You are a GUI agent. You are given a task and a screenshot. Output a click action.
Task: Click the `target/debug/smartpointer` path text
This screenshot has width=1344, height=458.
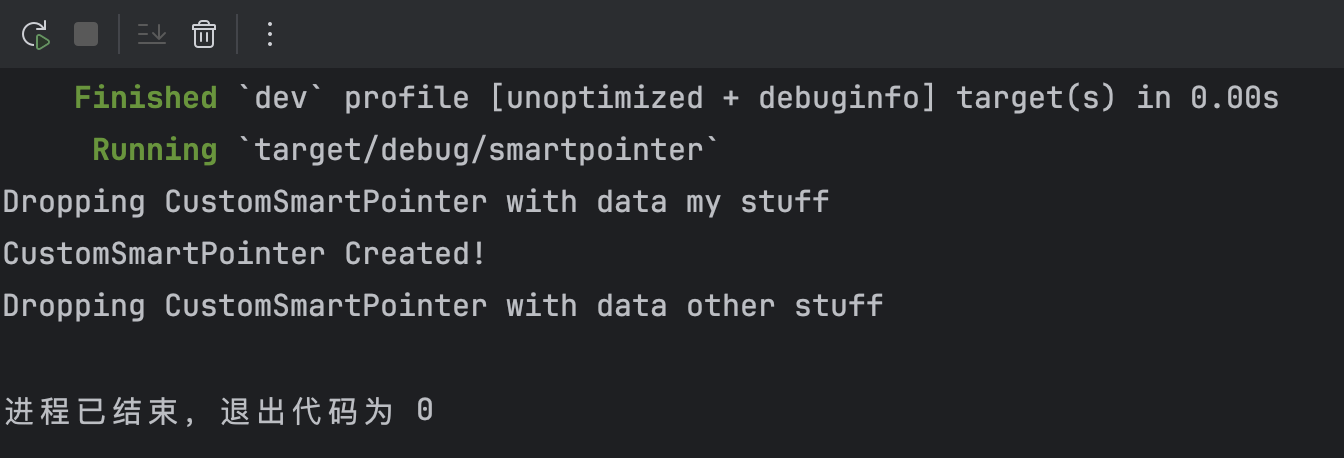click(x=477, y=150)
